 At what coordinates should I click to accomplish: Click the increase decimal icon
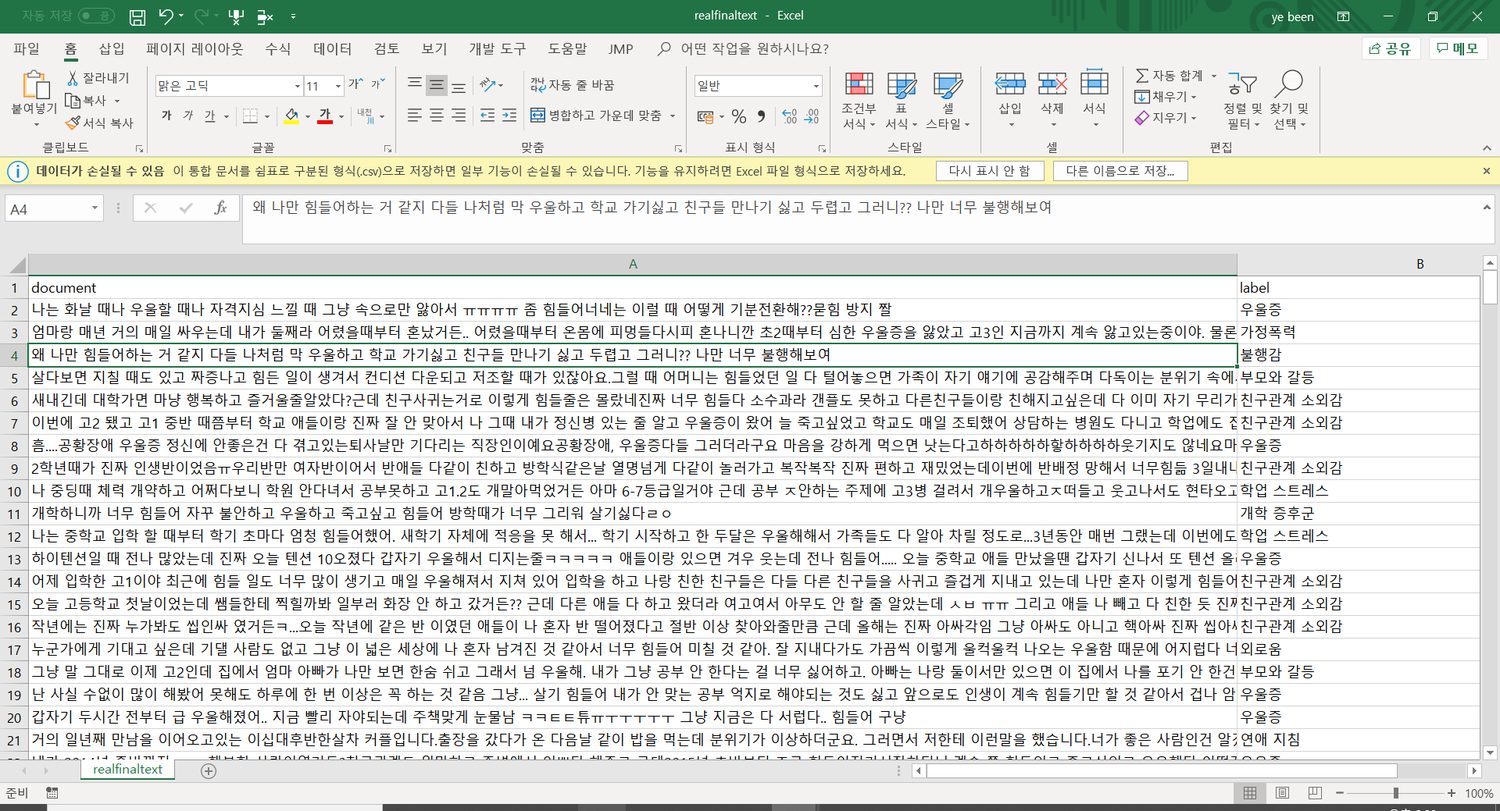(x=790, y=116)
